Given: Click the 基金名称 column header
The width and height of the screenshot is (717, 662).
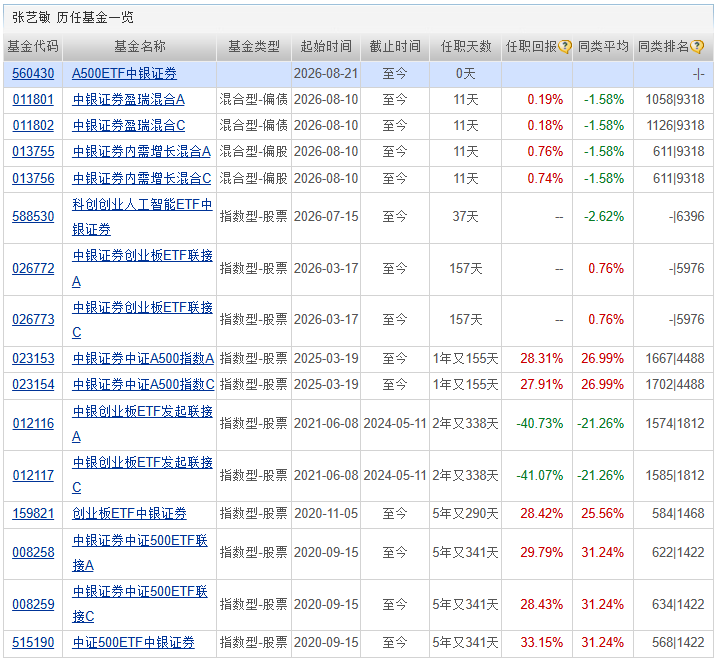Looking at the screenshot, I should (139, 46).
